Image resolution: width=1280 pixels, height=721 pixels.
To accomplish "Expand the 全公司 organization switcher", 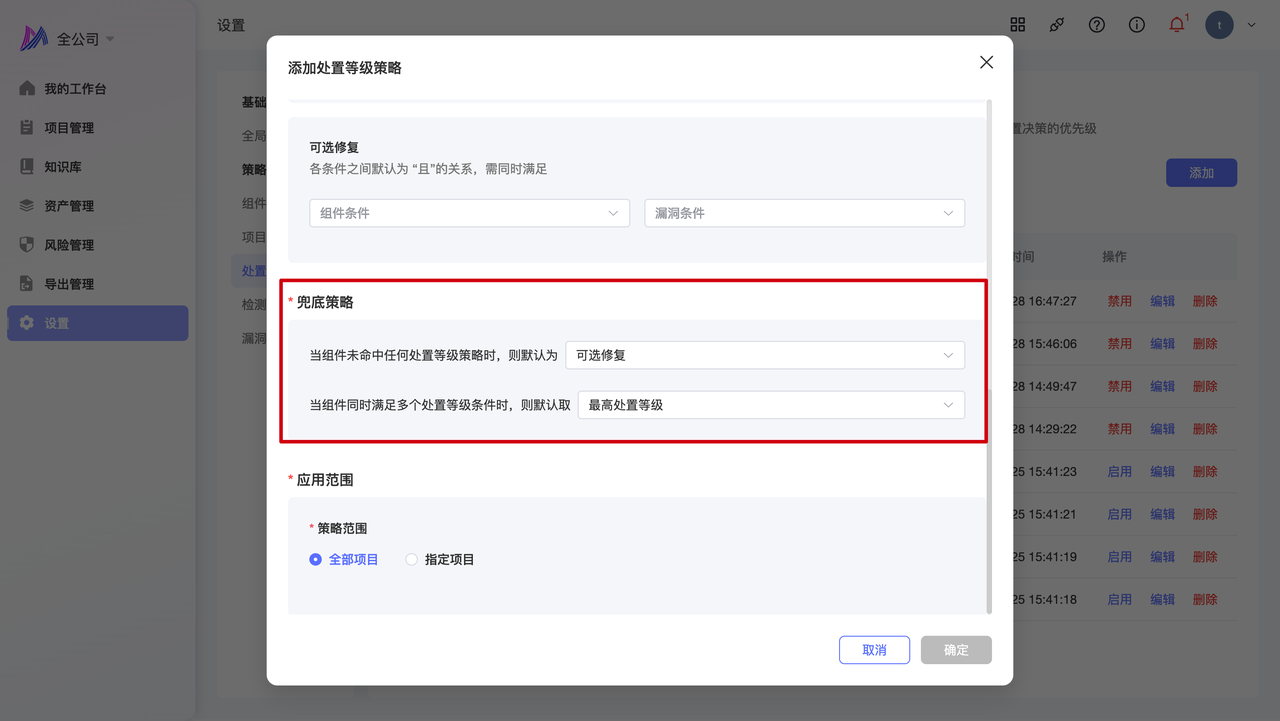I will 85,39.
